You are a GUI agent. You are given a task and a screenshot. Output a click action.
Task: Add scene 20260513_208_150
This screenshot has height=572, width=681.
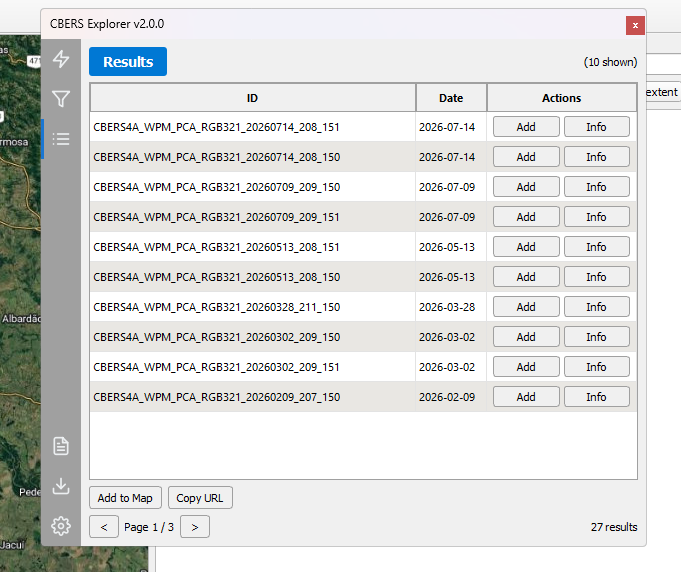[526, 277]
